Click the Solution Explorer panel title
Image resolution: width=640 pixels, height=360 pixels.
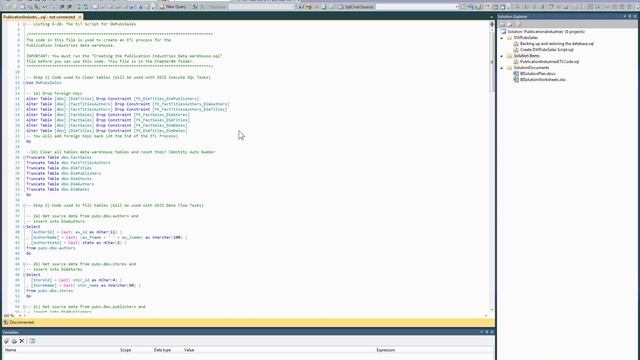click(x=513, y=16)
